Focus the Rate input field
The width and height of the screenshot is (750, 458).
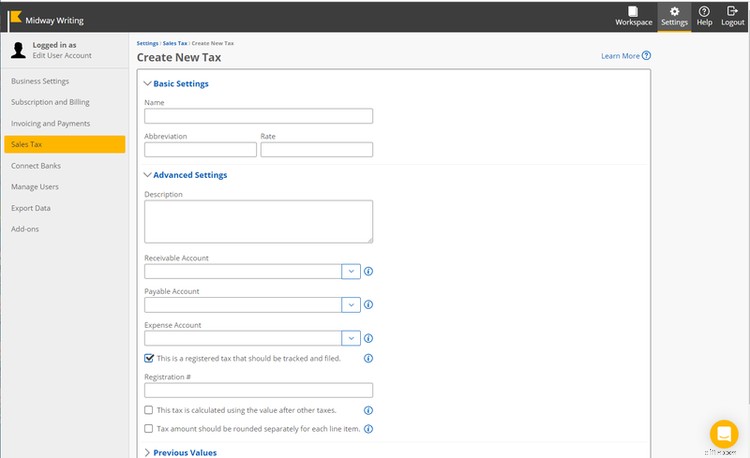tap(317, 150)
